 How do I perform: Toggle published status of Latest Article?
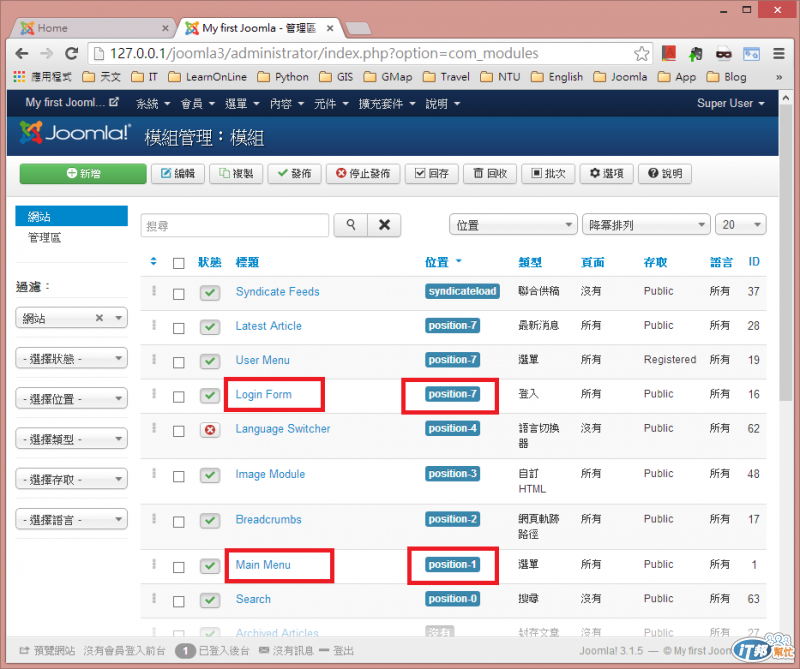point(210,327)
